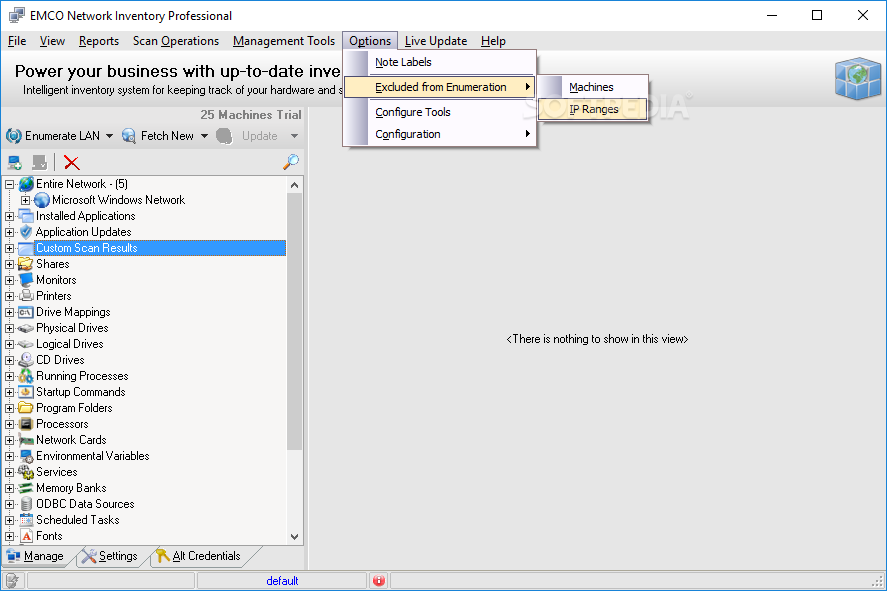Click the tree scrollbar down arrow

(x=294, y=537)
